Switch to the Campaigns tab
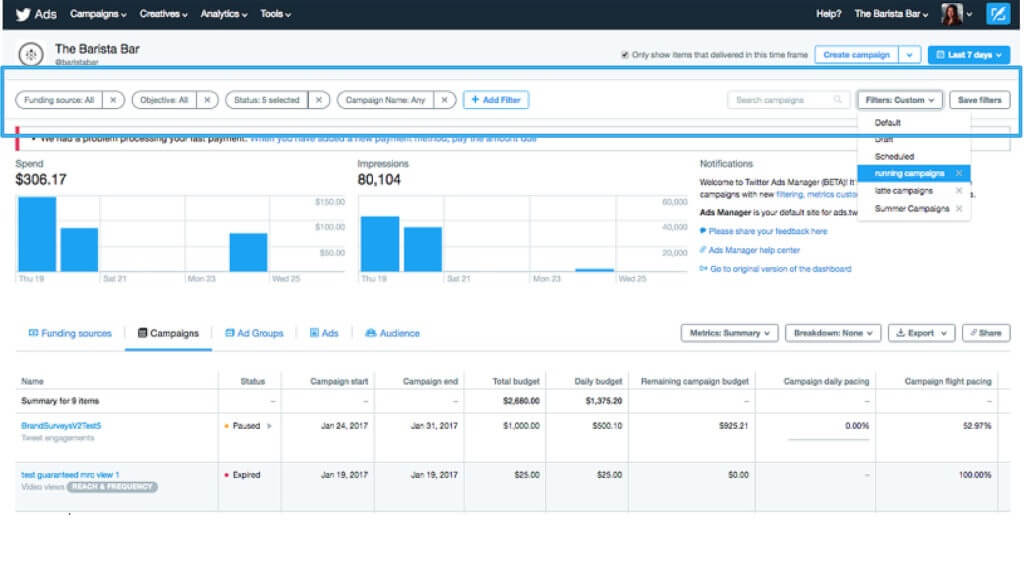The width and height of the screenshot is (1024, 576). (168, 333)
